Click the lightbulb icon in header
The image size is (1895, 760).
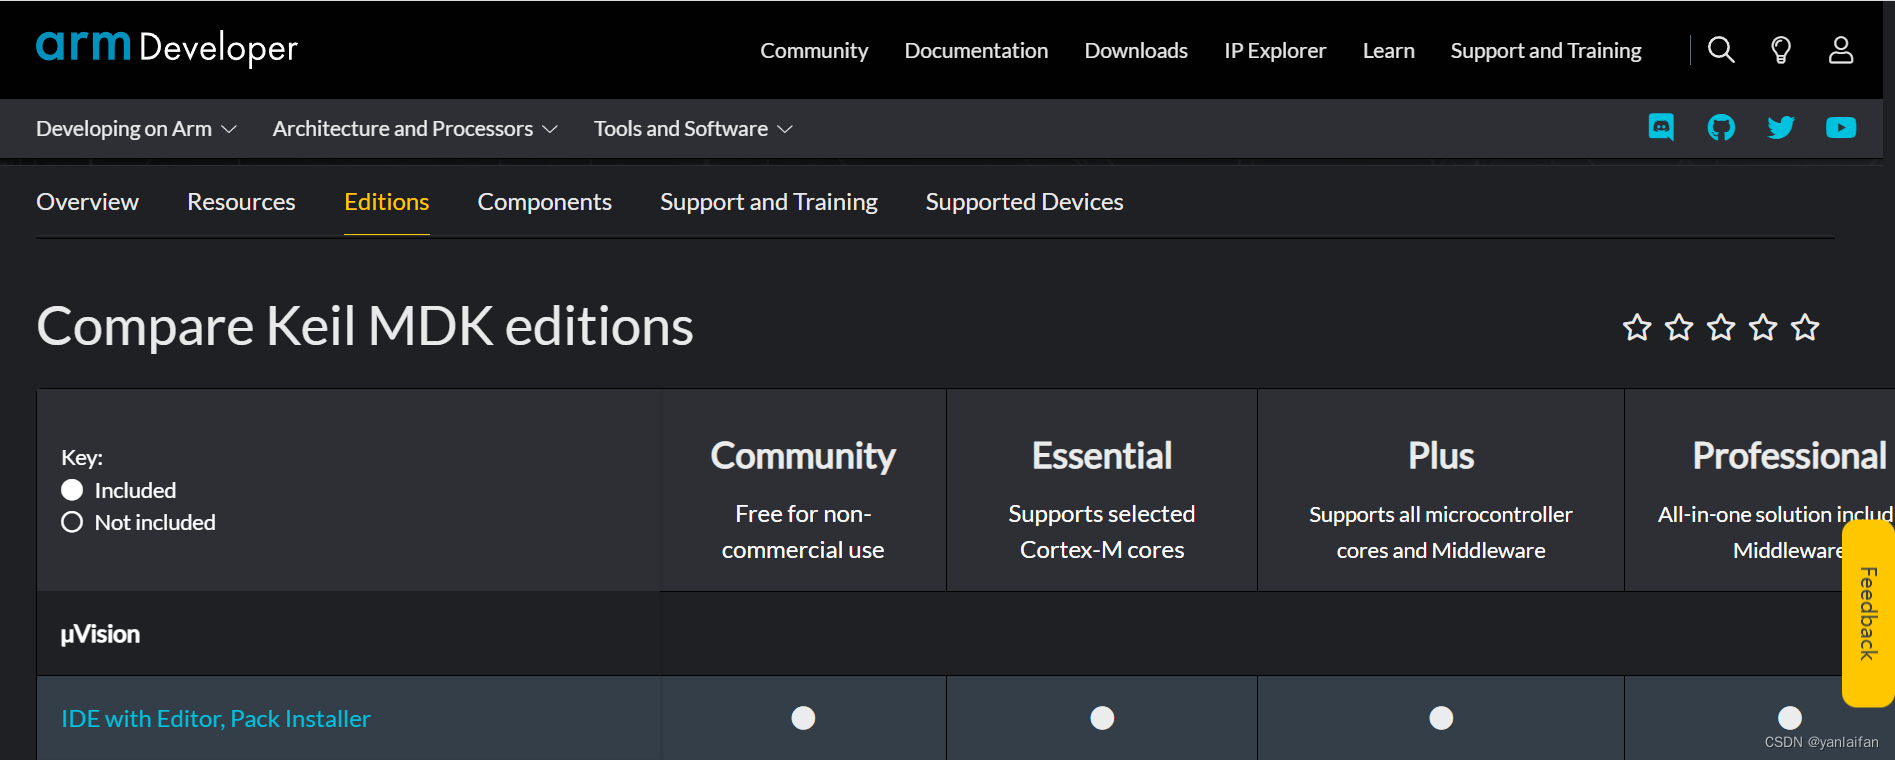pyautogui.click(x=1780, y=50)
